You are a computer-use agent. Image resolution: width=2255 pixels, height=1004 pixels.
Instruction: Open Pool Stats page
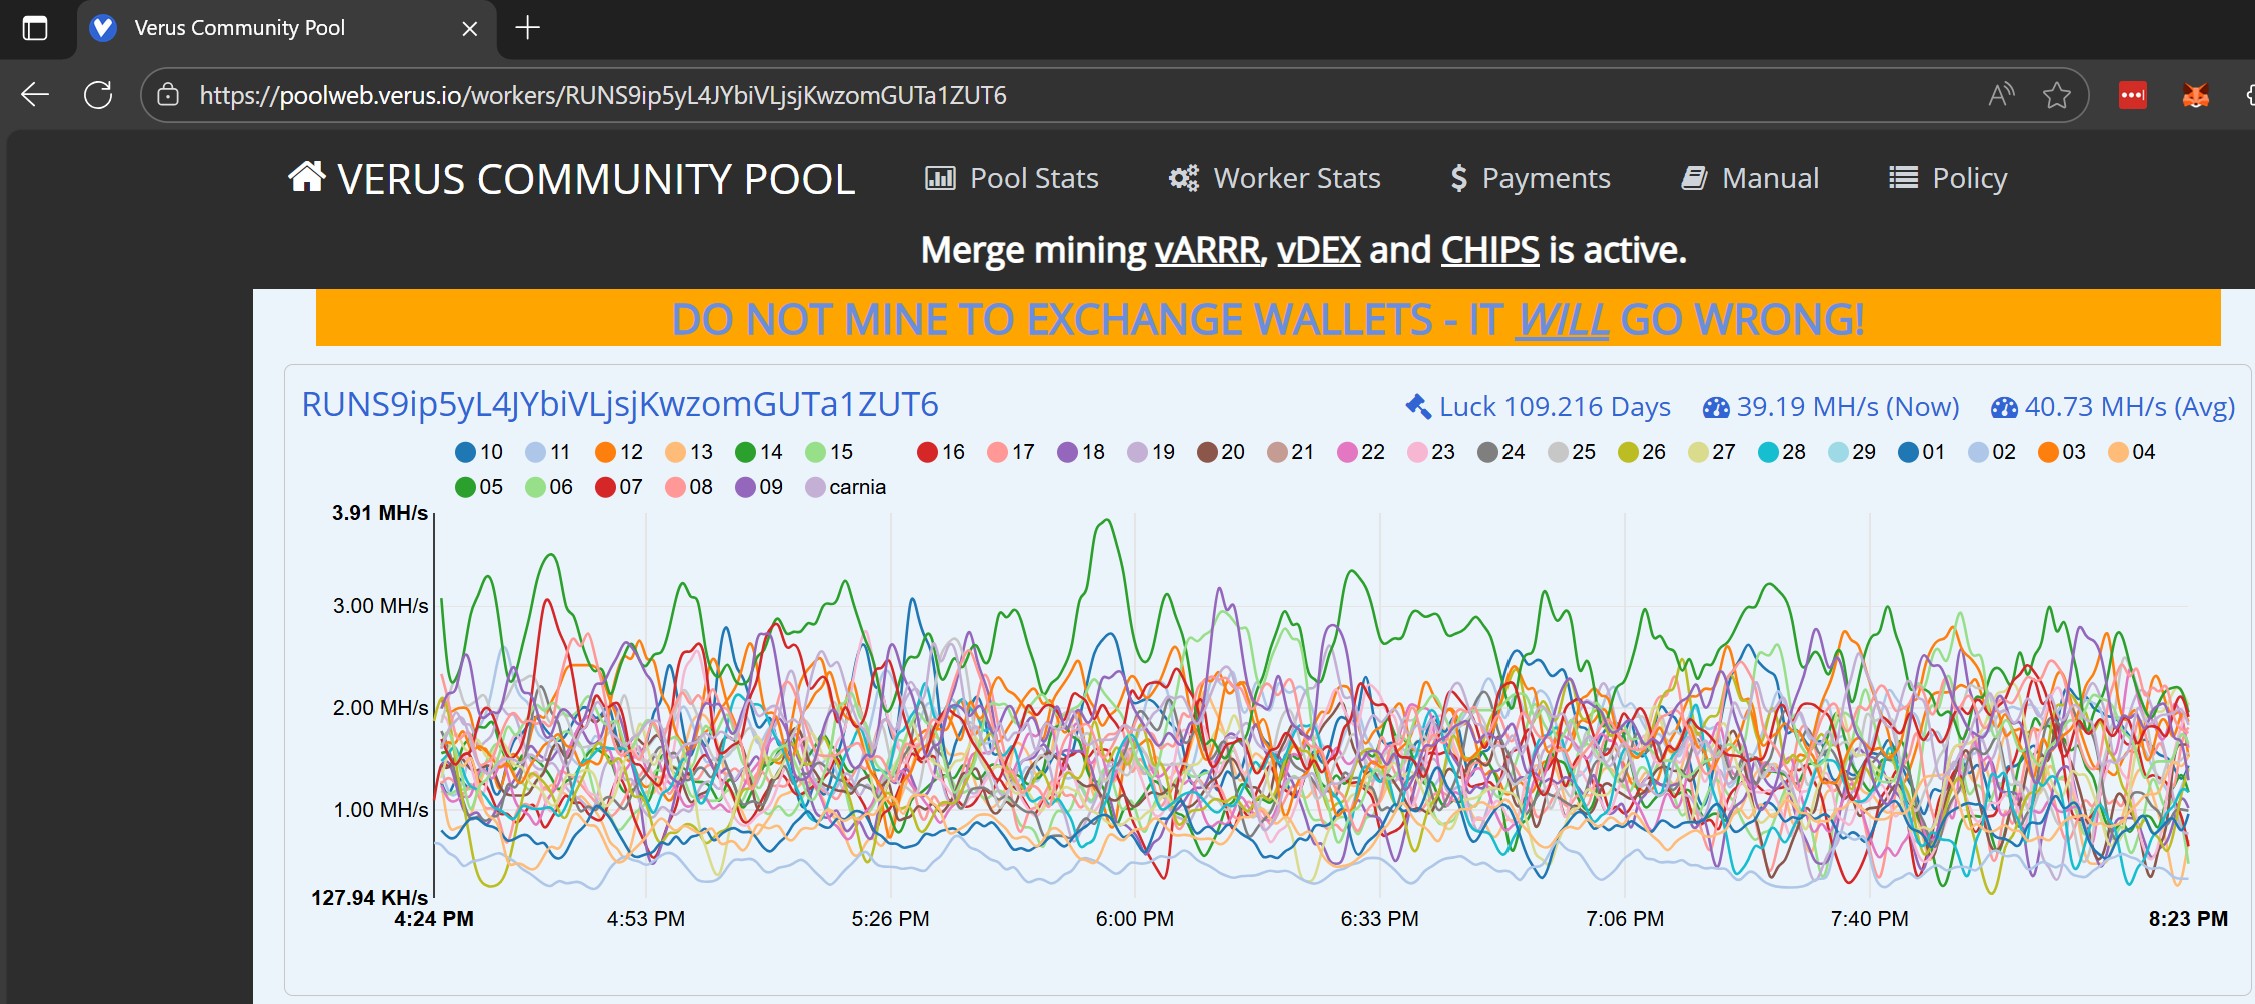[1012, 178]
